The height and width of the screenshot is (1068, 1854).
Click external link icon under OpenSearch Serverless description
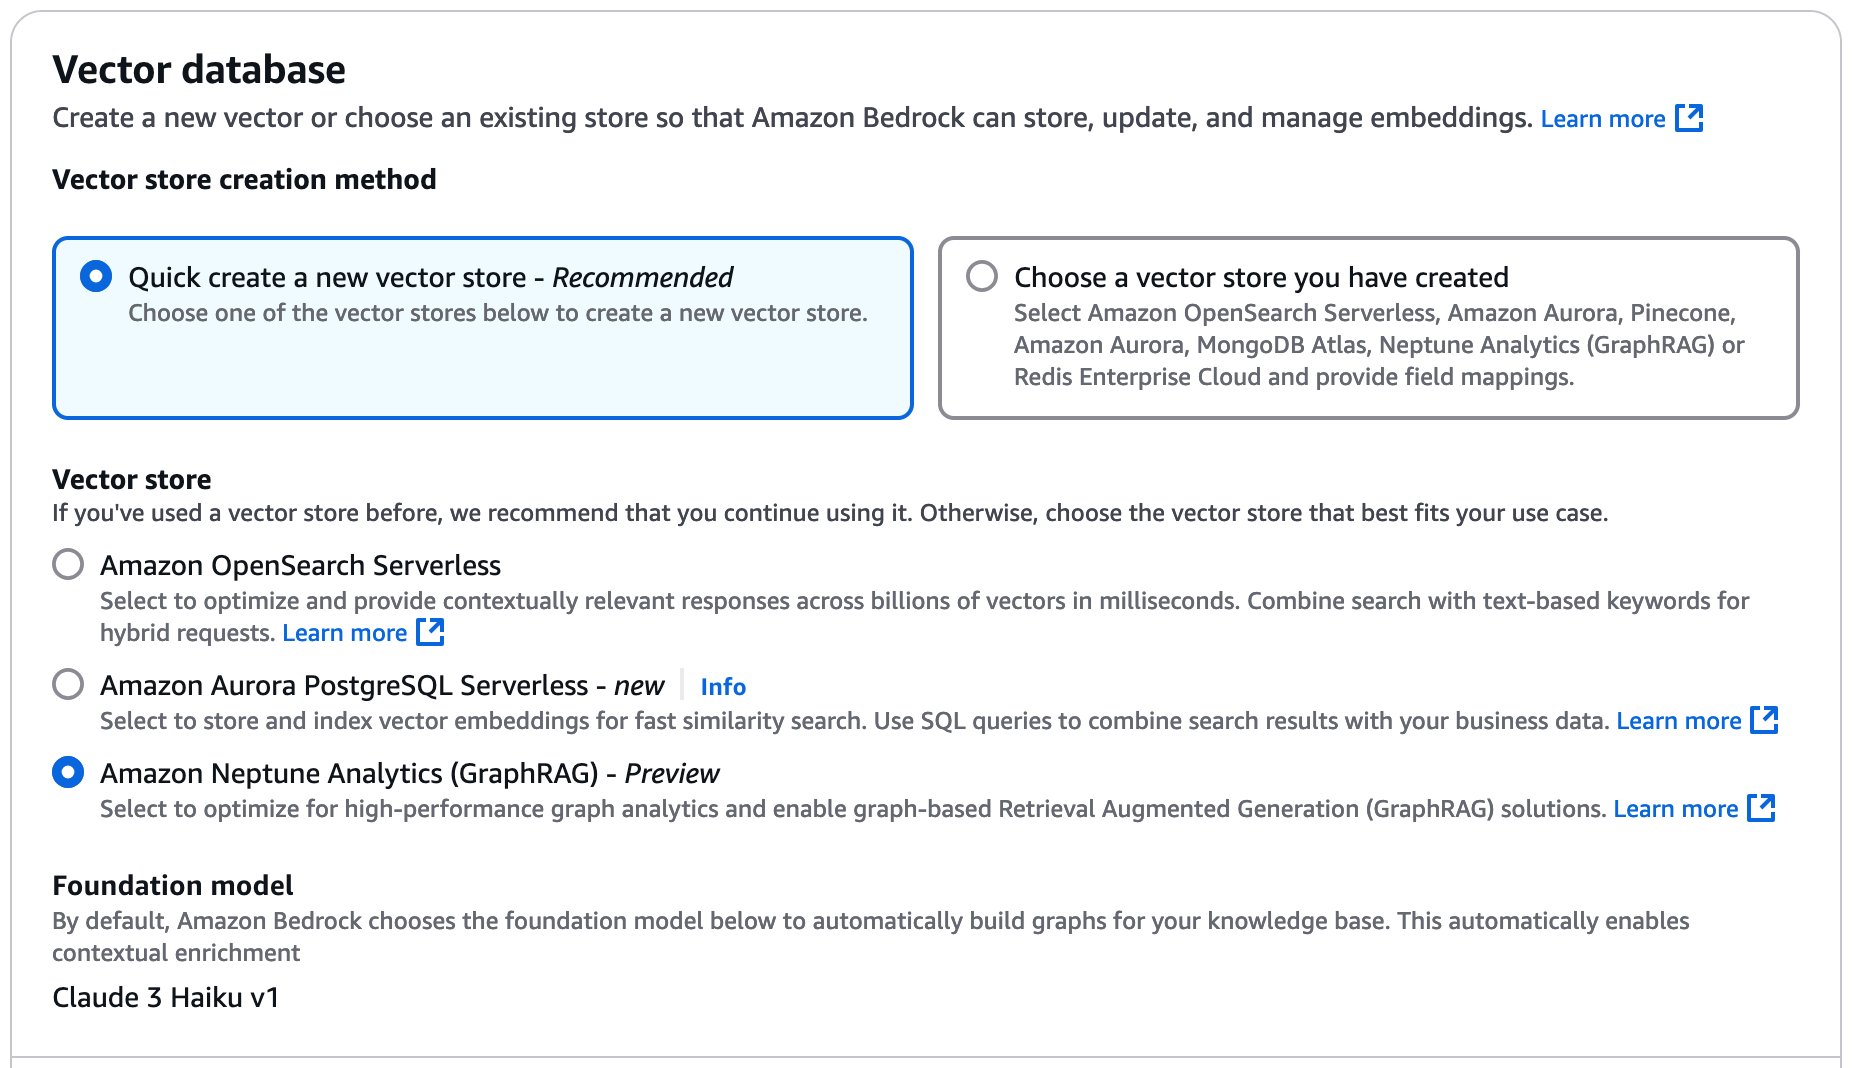430,632
